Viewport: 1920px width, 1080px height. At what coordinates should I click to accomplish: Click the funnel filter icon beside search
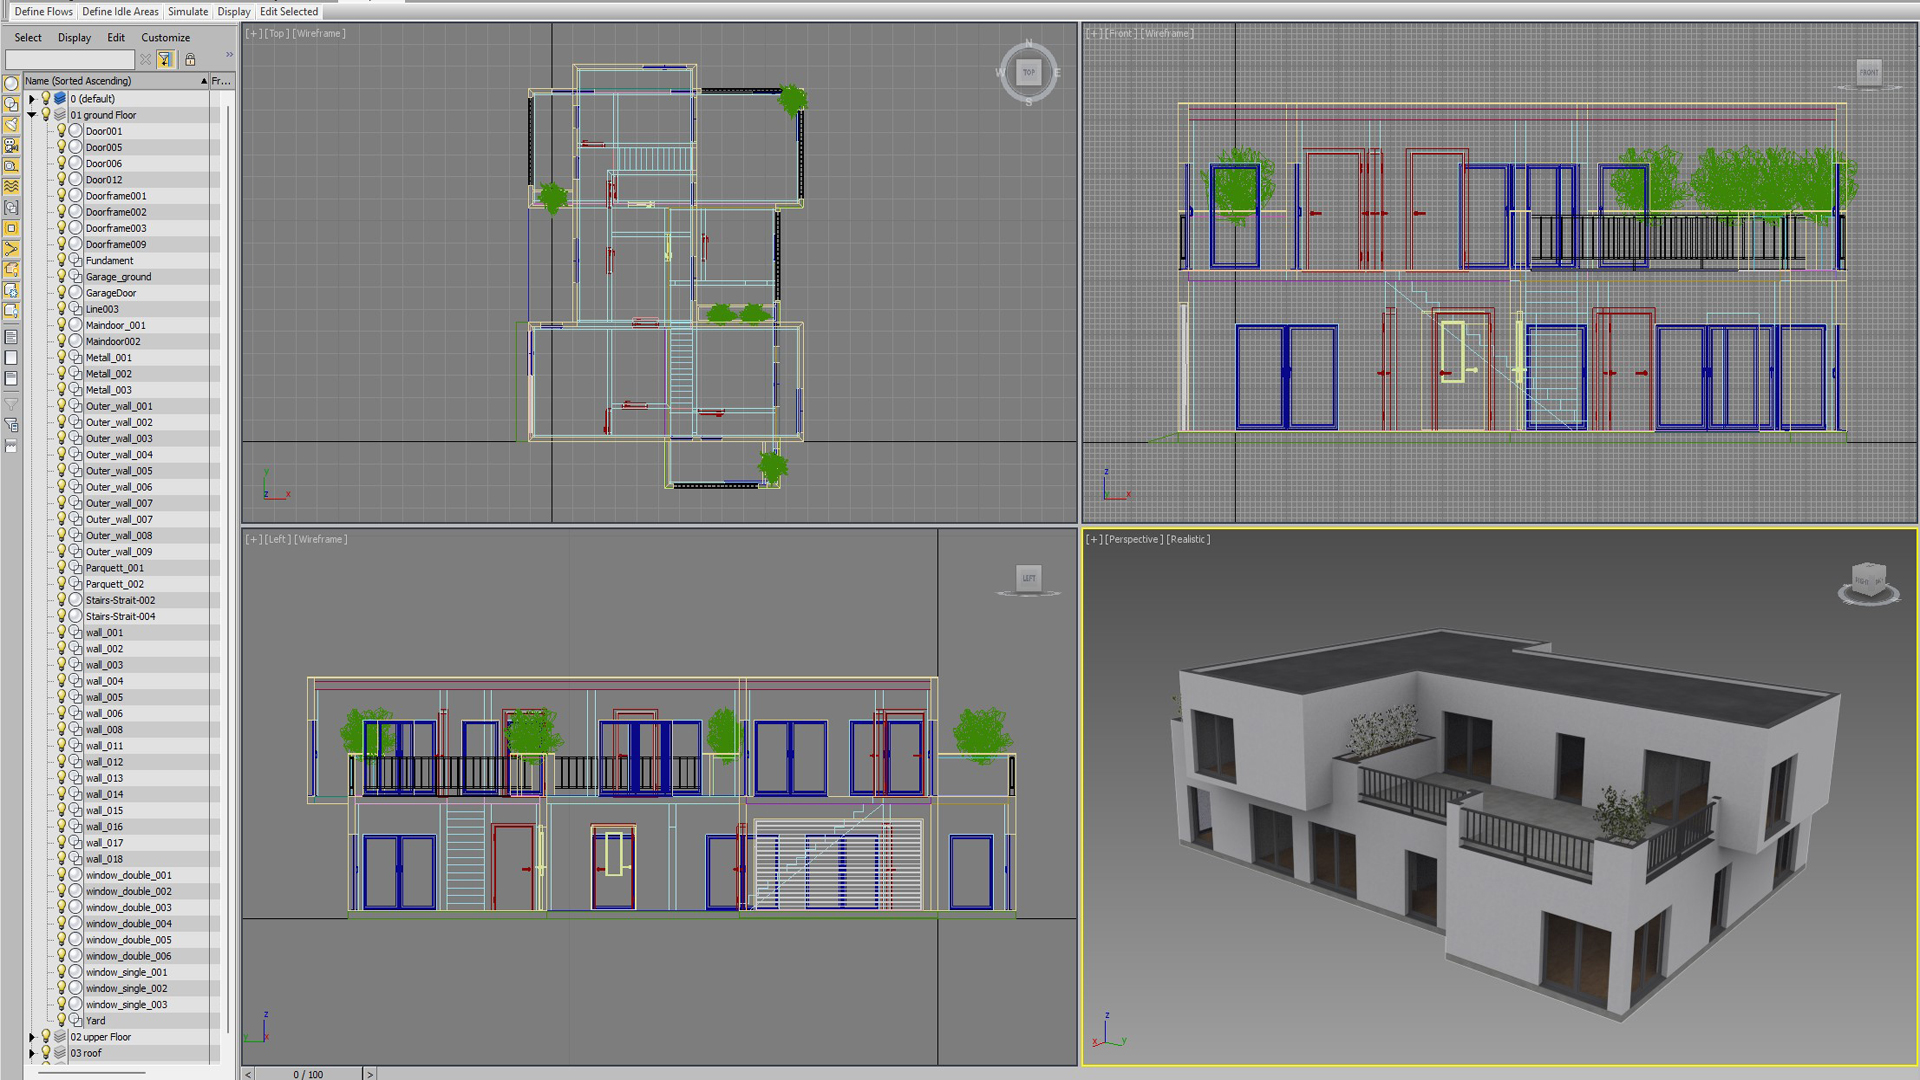pyautogui.click(x=165, y=60)
